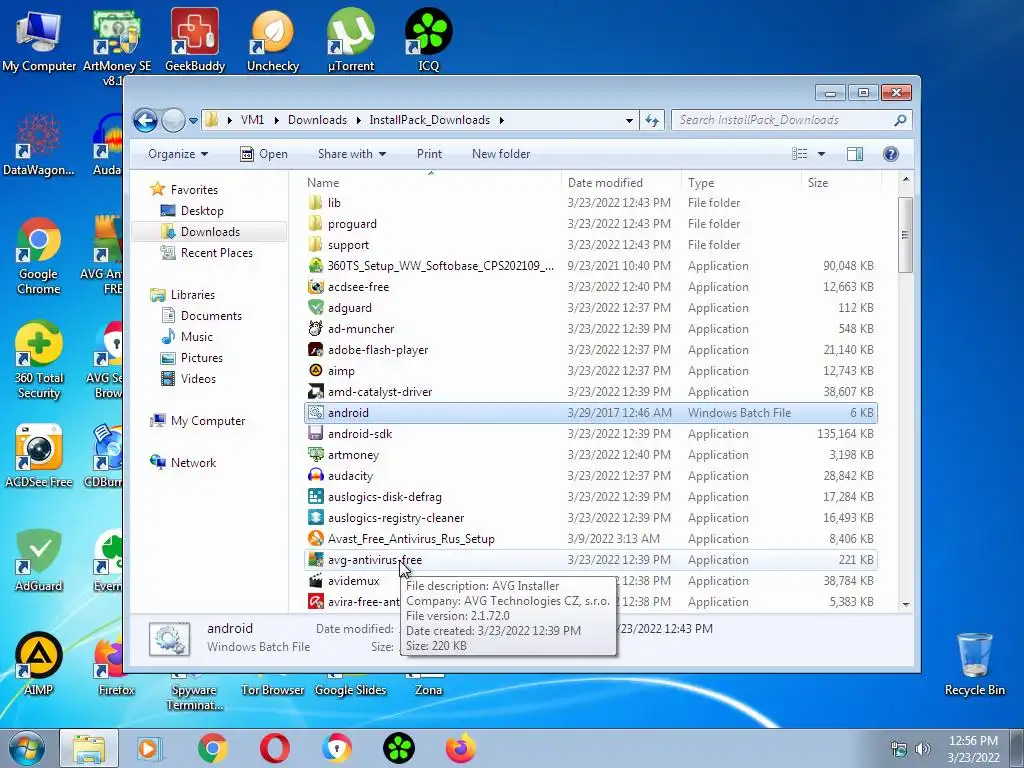Open the Videos library
1024x768 pixels.
pyautogui.click(x=198, y=379)
